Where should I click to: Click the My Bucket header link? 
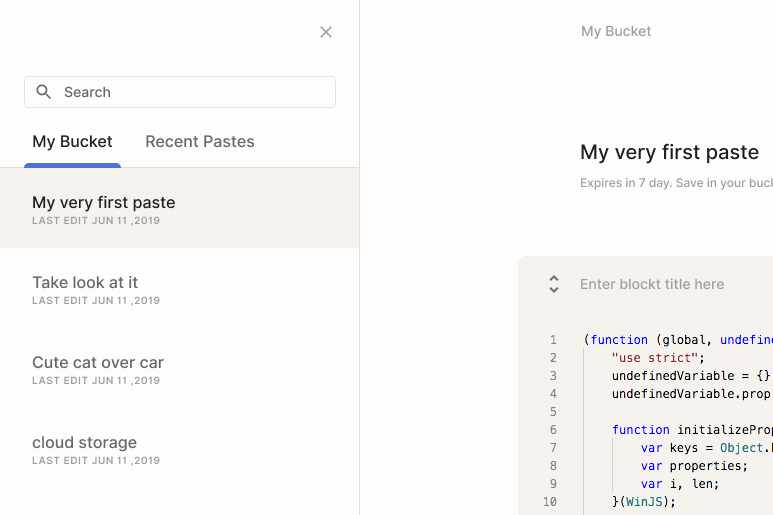[x=616, y=31]
